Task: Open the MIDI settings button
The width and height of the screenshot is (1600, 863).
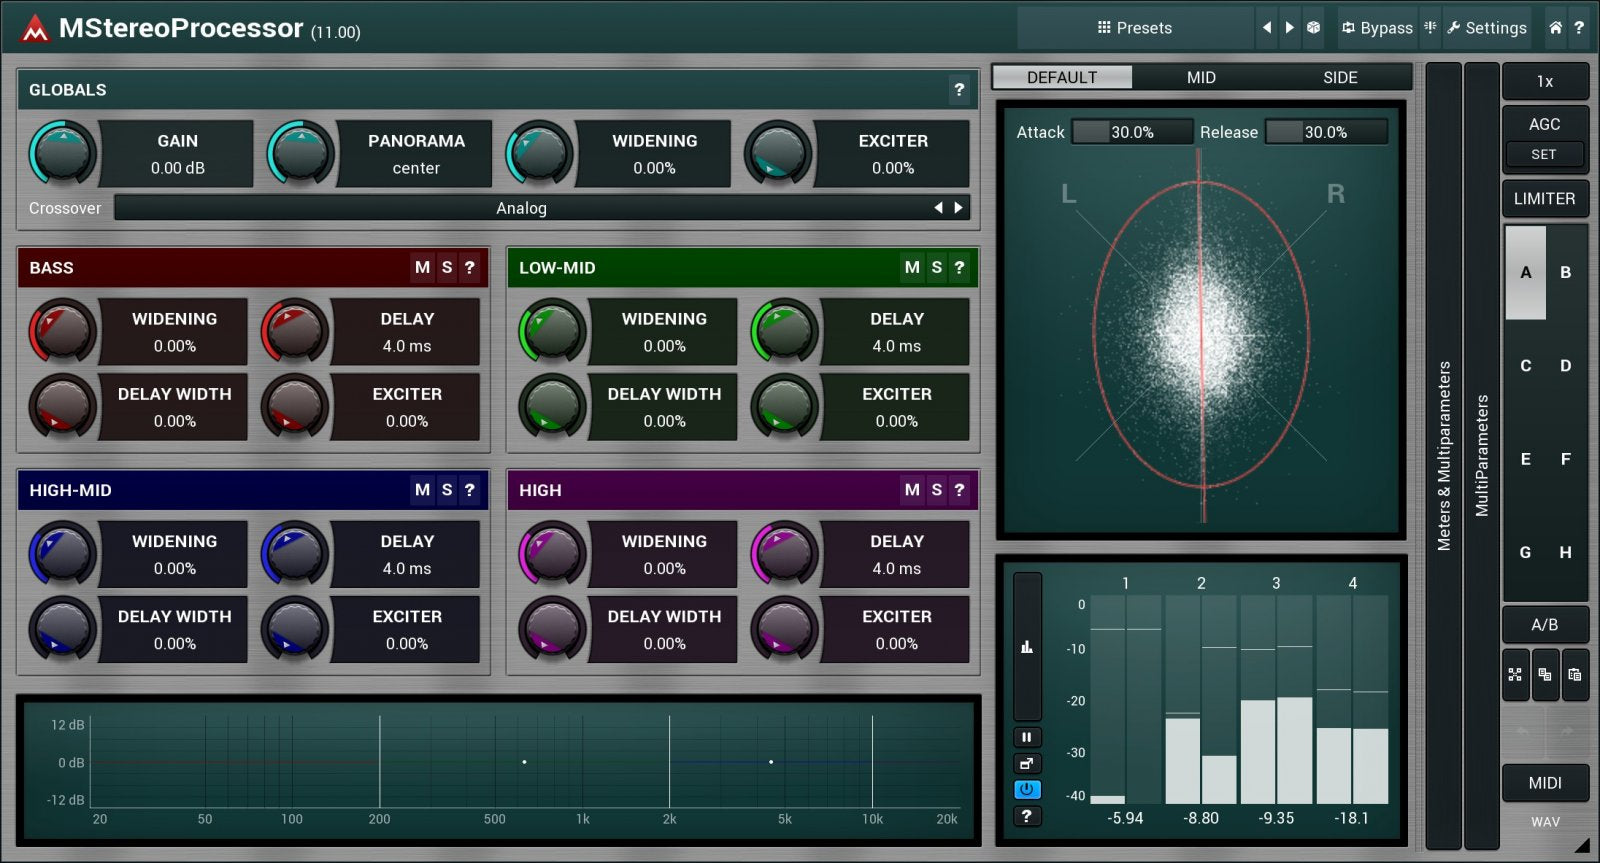Action: pyautogui.click(x=1545, y=783)
